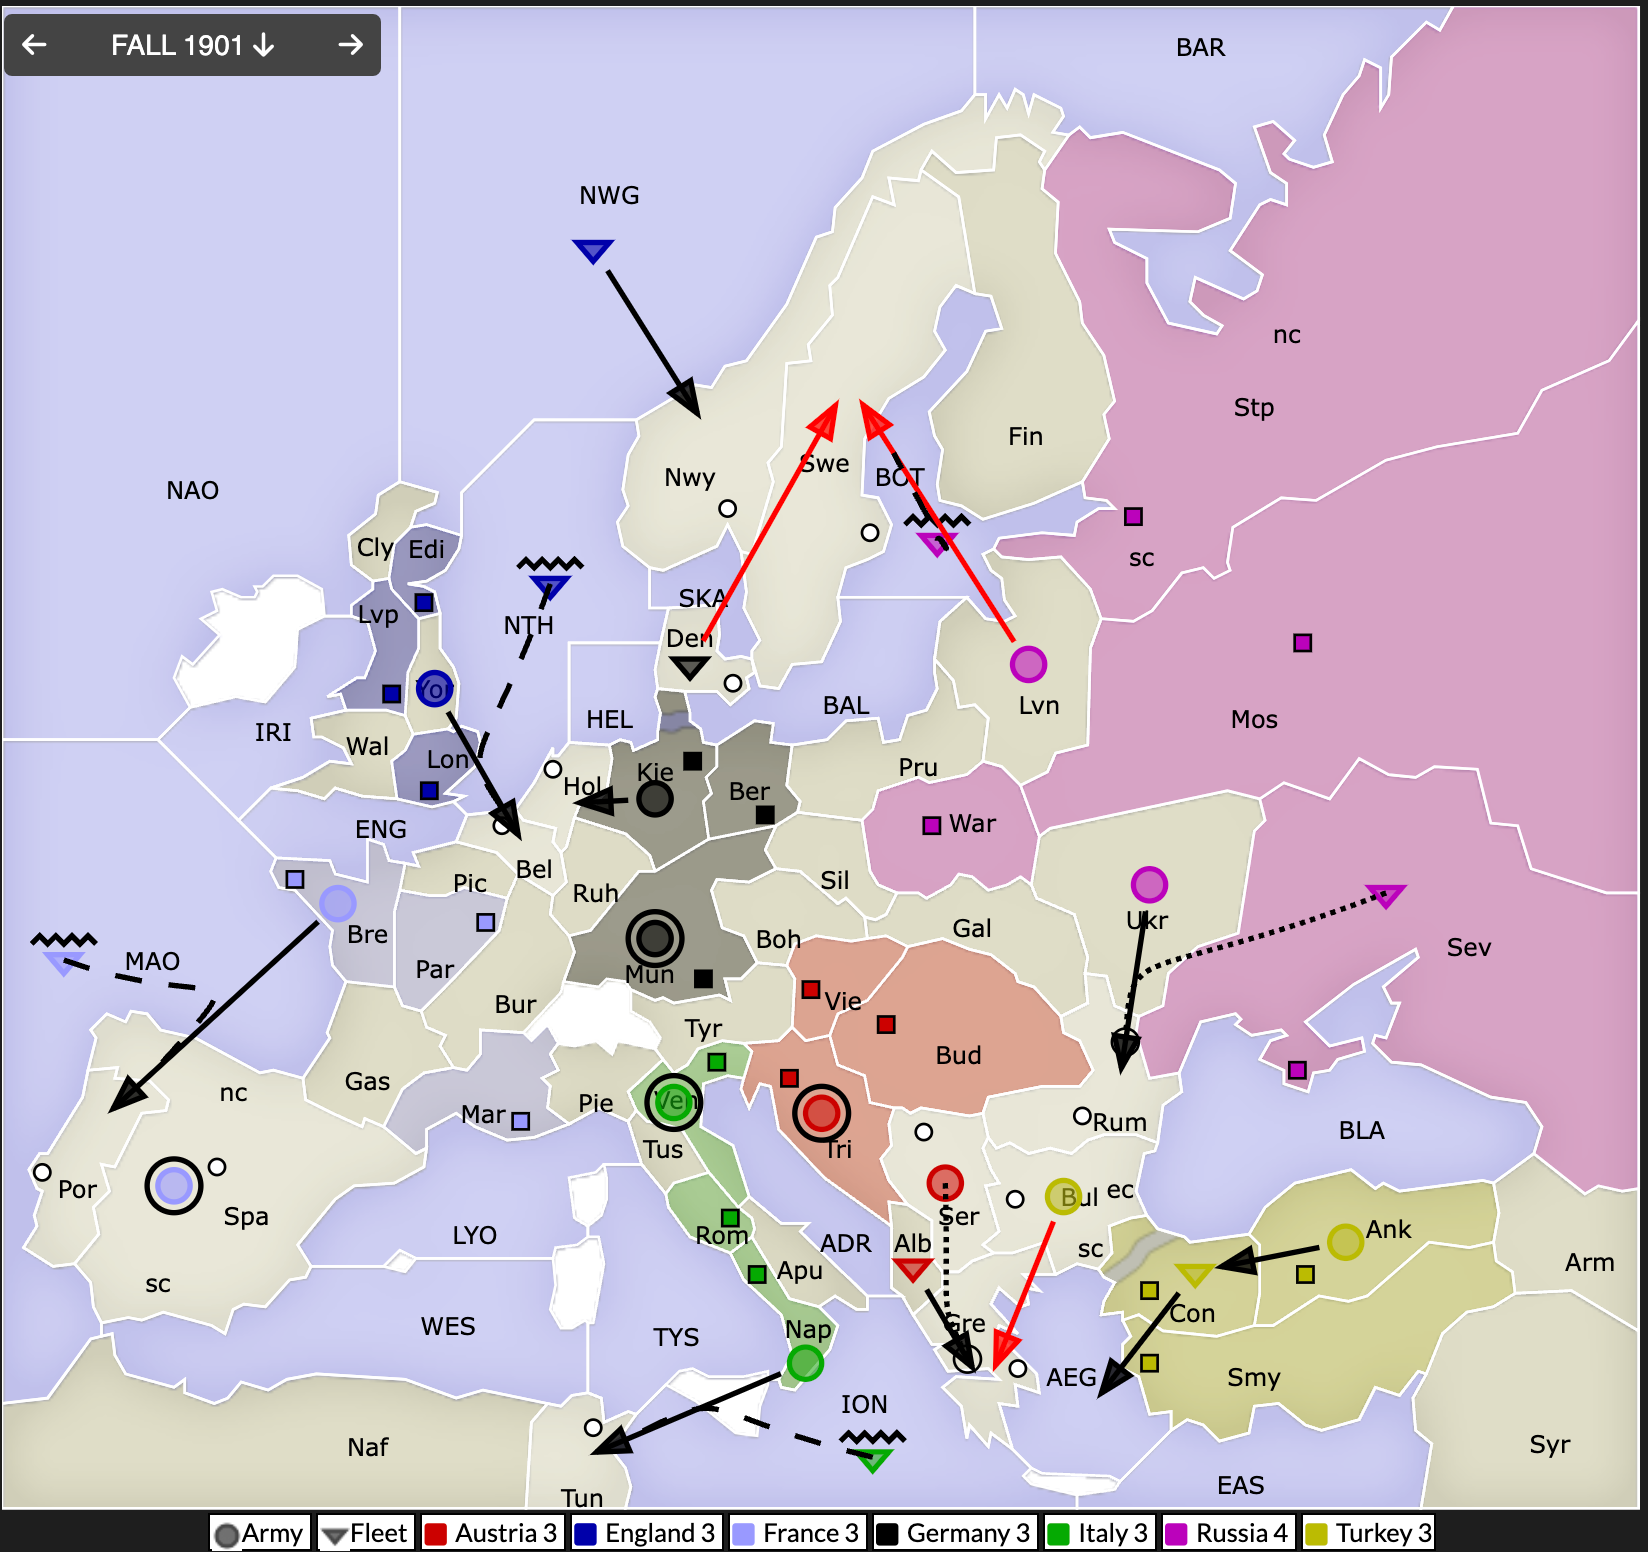The height and width of the screenshot is (1552, 1648).
Task: Select the German army in Munich
Action: coord(655,938)
